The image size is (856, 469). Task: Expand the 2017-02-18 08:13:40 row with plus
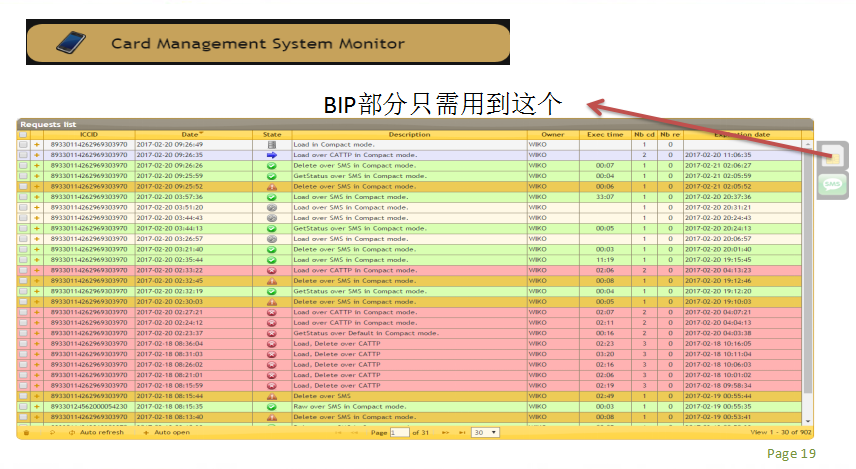pos(37,417)
